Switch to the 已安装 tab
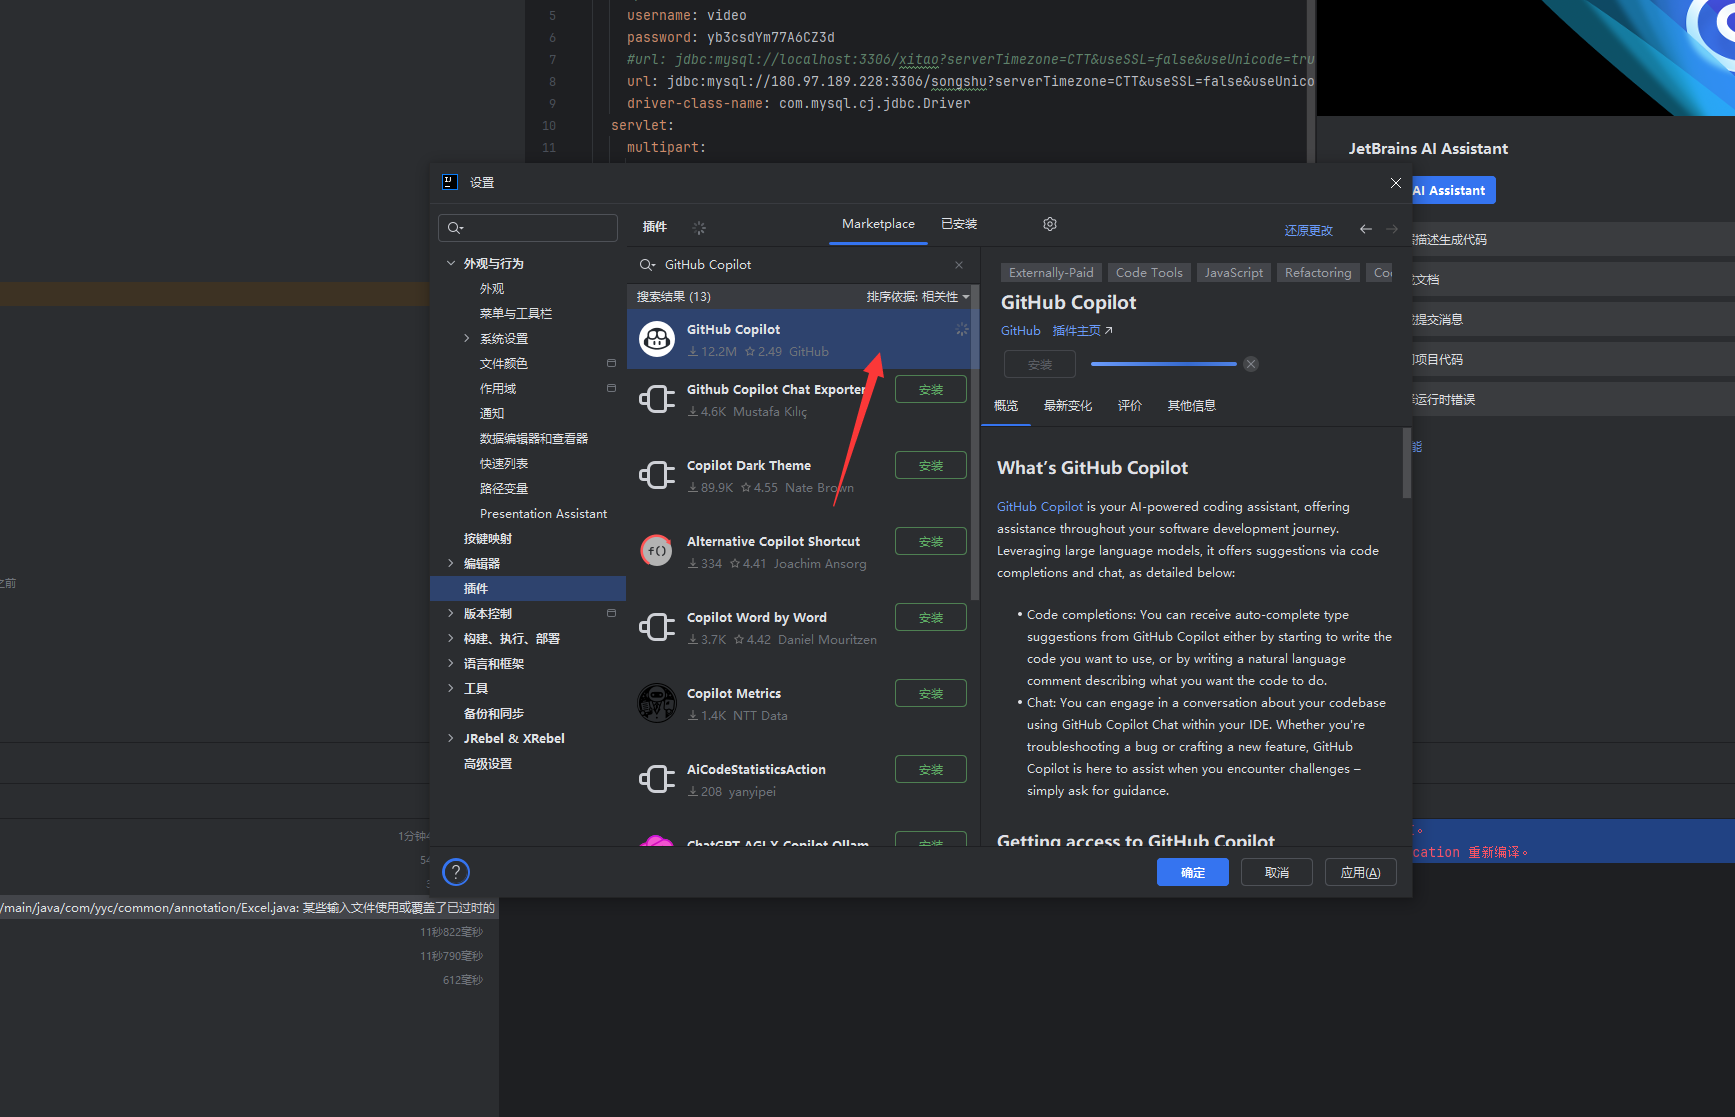Screen dimensions: 1735x1117 [x=959, y=224]
